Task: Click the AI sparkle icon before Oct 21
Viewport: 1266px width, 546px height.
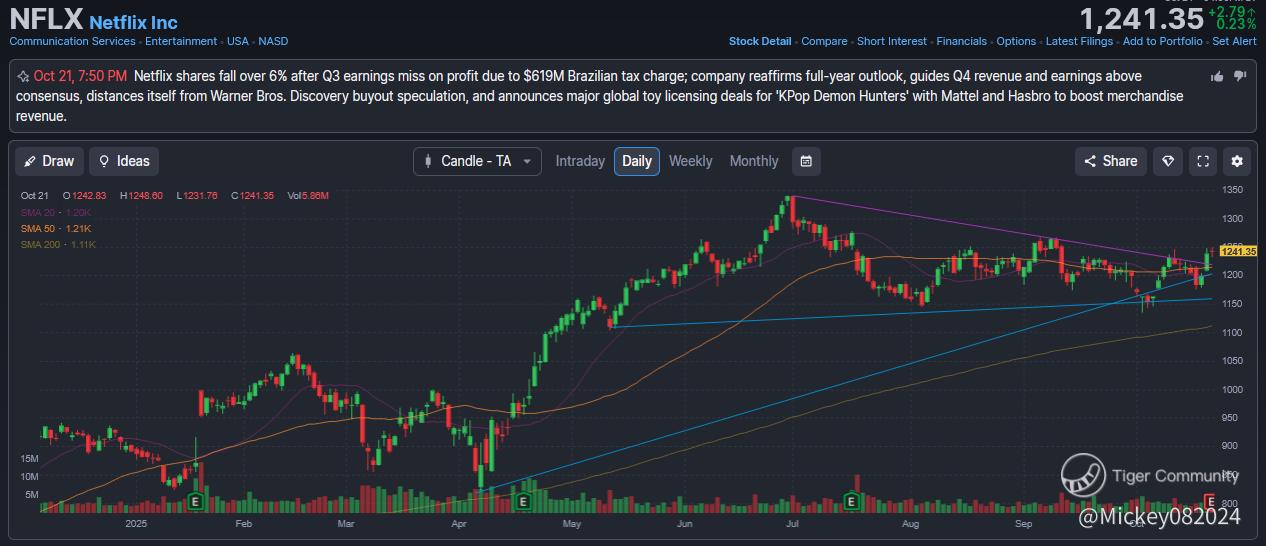Action: click(x=23, y=76)
